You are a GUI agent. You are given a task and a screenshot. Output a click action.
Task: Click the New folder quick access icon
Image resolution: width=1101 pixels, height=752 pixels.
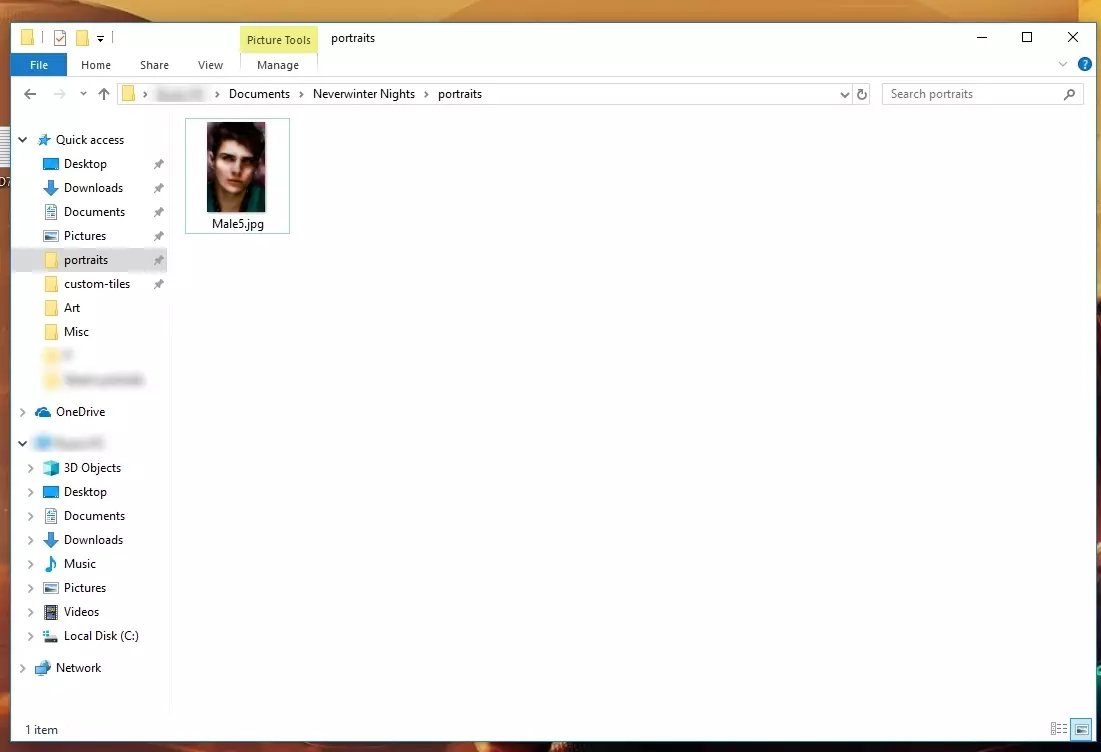click(82, 38)
